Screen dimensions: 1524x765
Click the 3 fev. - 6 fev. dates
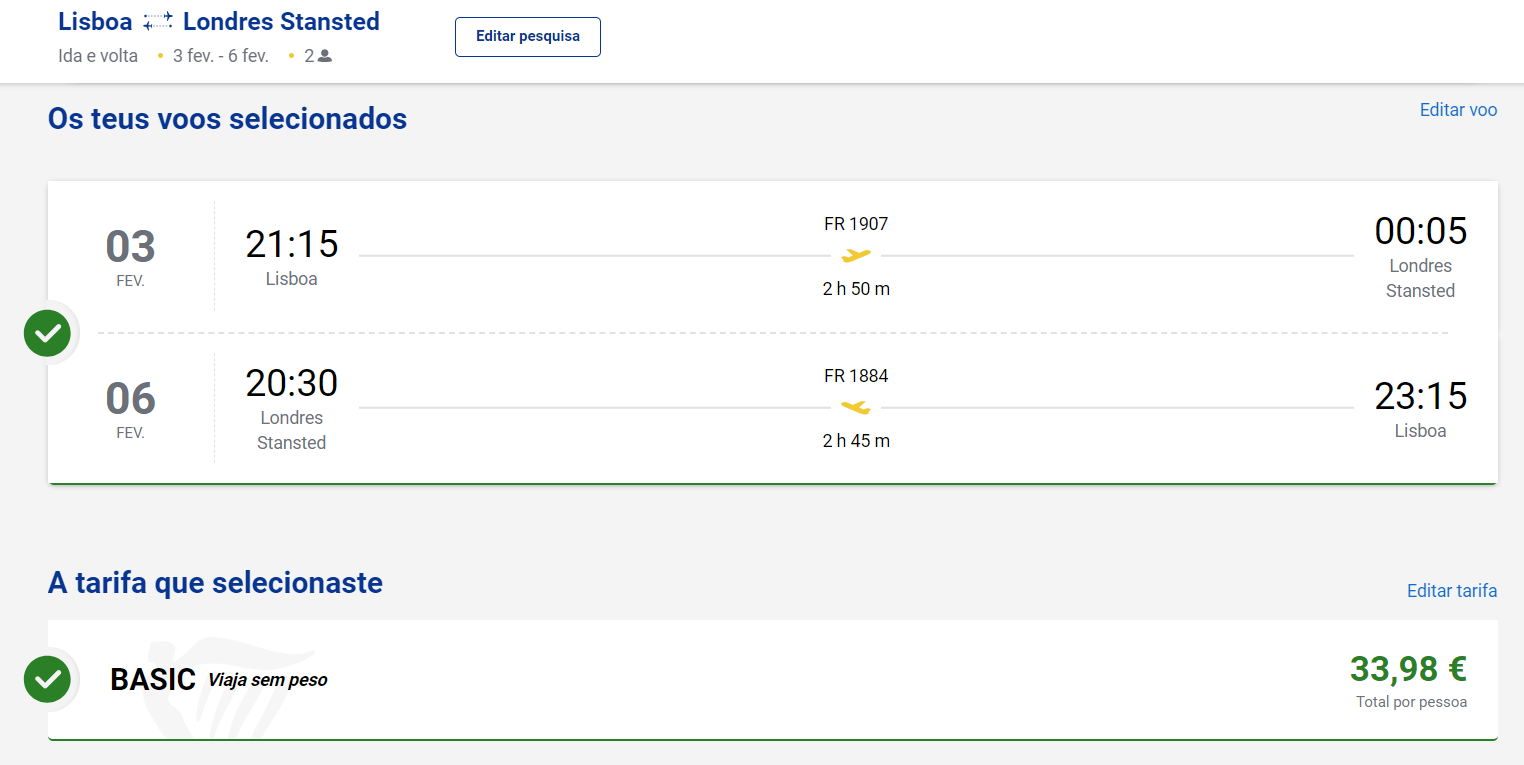point(221,56)
